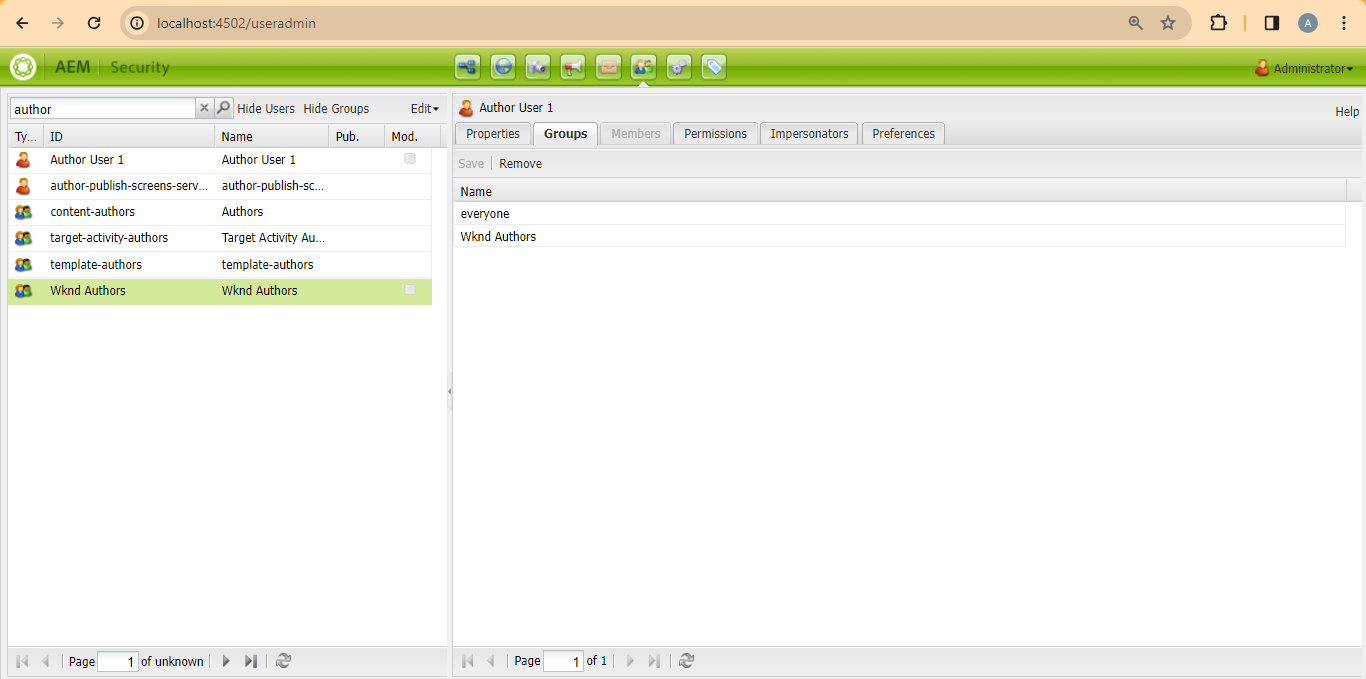Refresh the user list via refresh icon

[x=283, y=661]
